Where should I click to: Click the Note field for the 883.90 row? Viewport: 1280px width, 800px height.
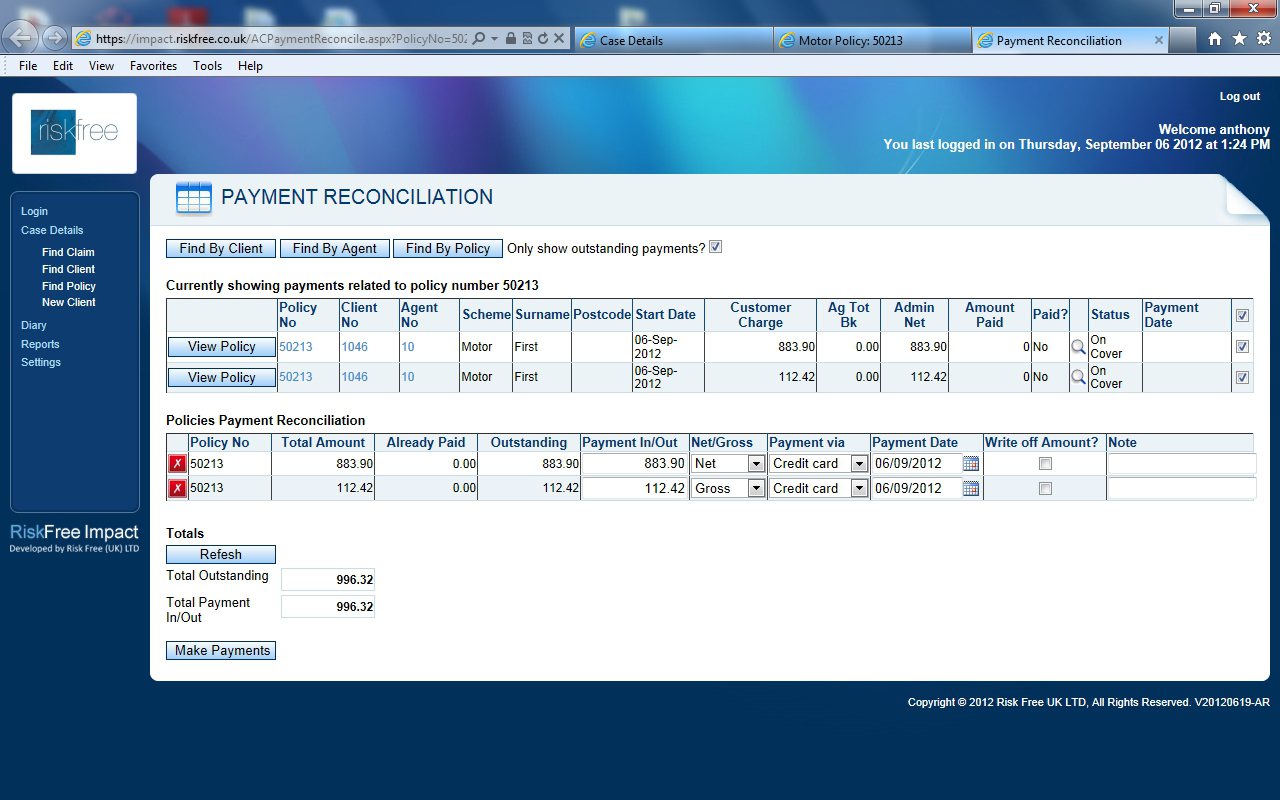tap(1181, 464)
